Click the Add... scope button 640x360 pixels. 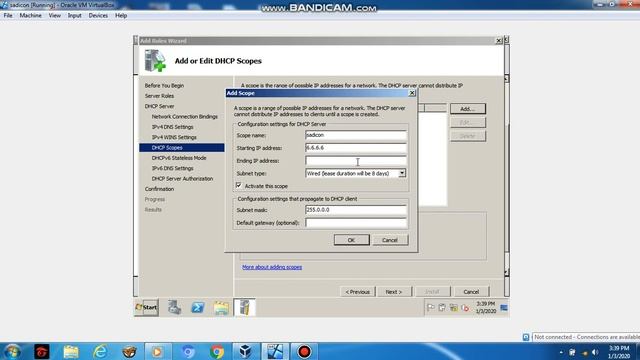pos(468,109)
